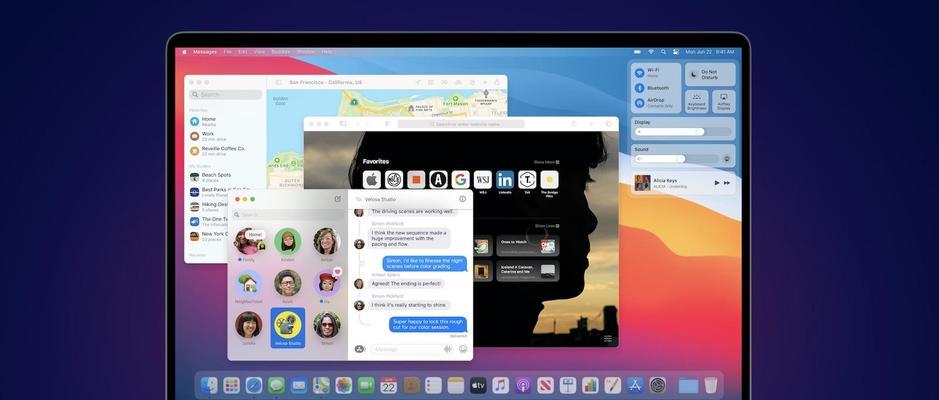Screen dimensions: 939x400
Task: Launch Apple TV from the Dock
Action: click(478, 385)
